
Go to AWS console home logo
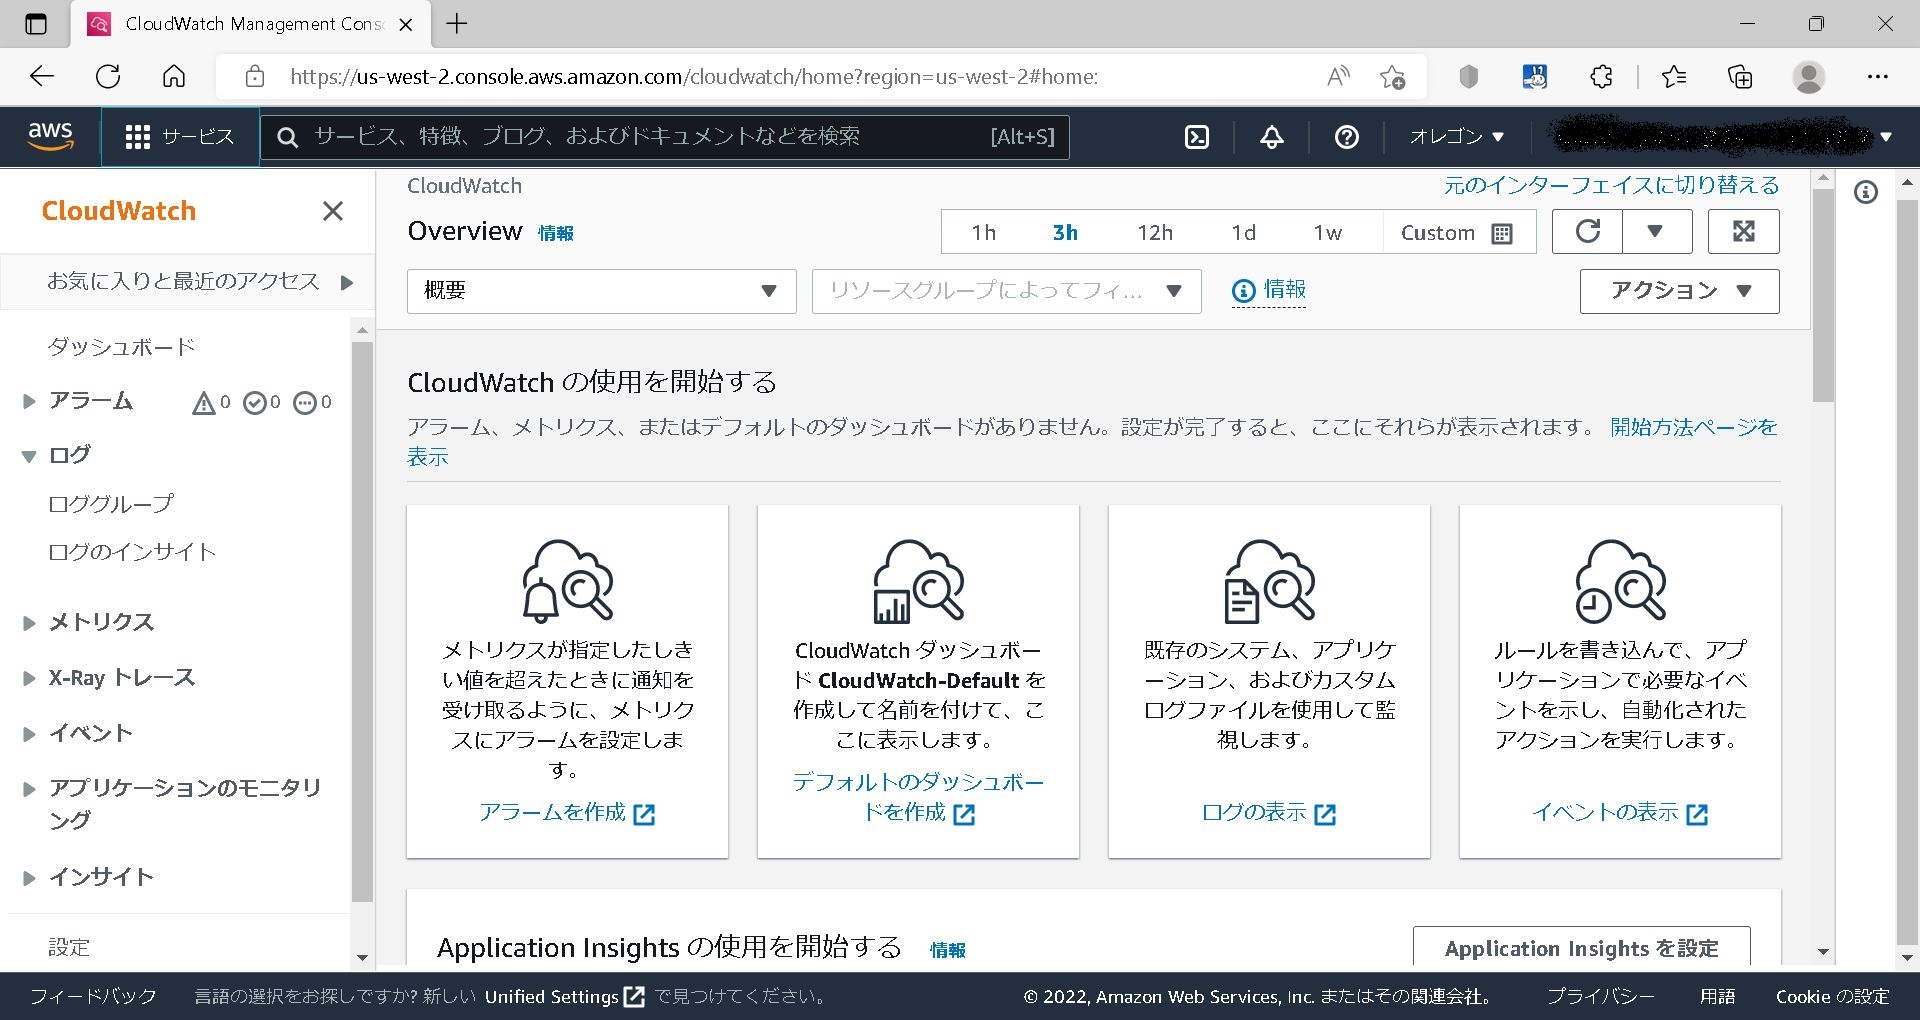(50, 136)
